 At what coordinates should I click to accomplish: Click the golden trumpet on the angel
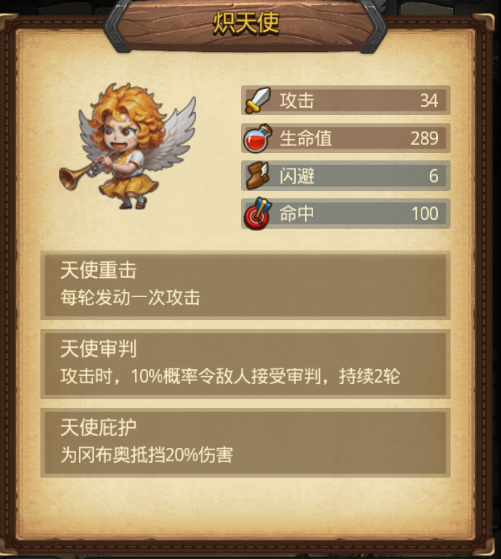pos(86,171)
